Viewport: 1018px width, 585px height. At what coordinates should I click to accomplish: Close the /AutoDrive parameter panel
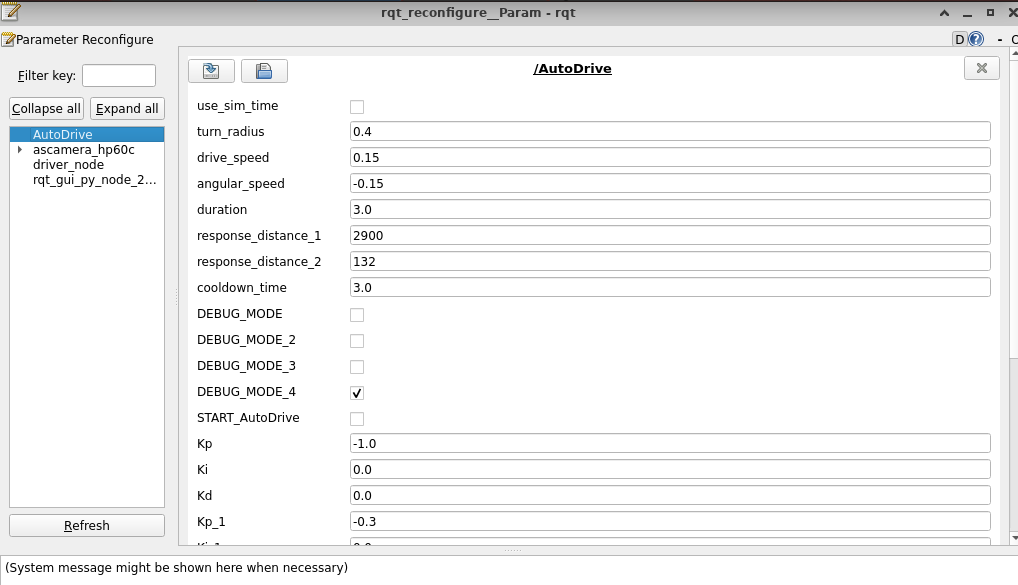click(x=981, y=68)
